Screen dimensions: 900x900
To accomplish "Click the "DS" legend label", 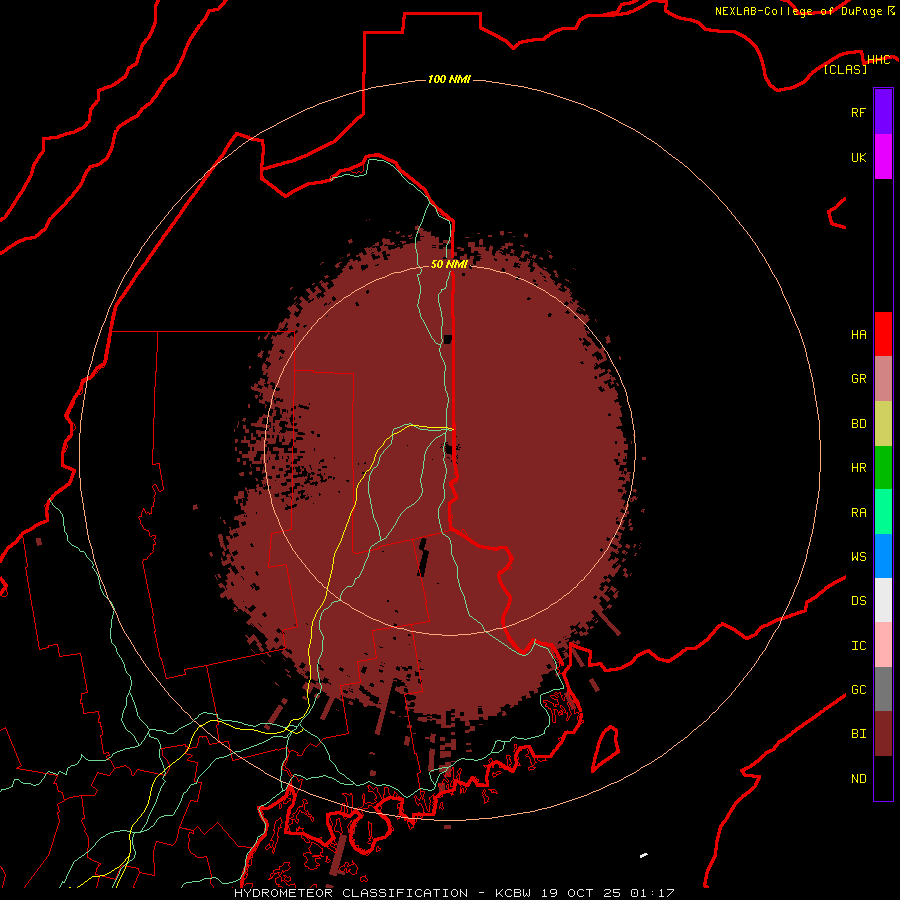I will 858,601.
